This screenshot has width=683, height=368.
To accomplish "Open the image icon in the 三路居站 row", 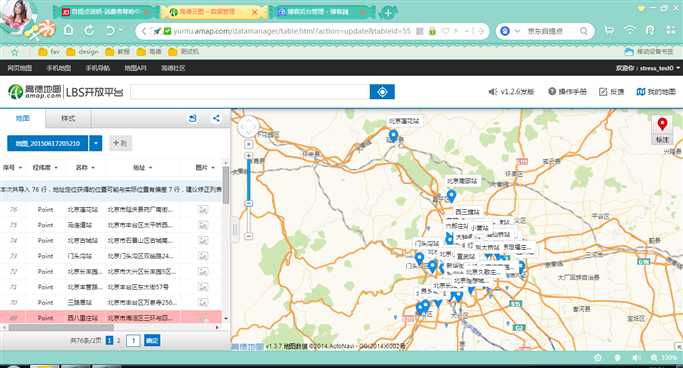I will pyautogui.click(x=203, y=302).
